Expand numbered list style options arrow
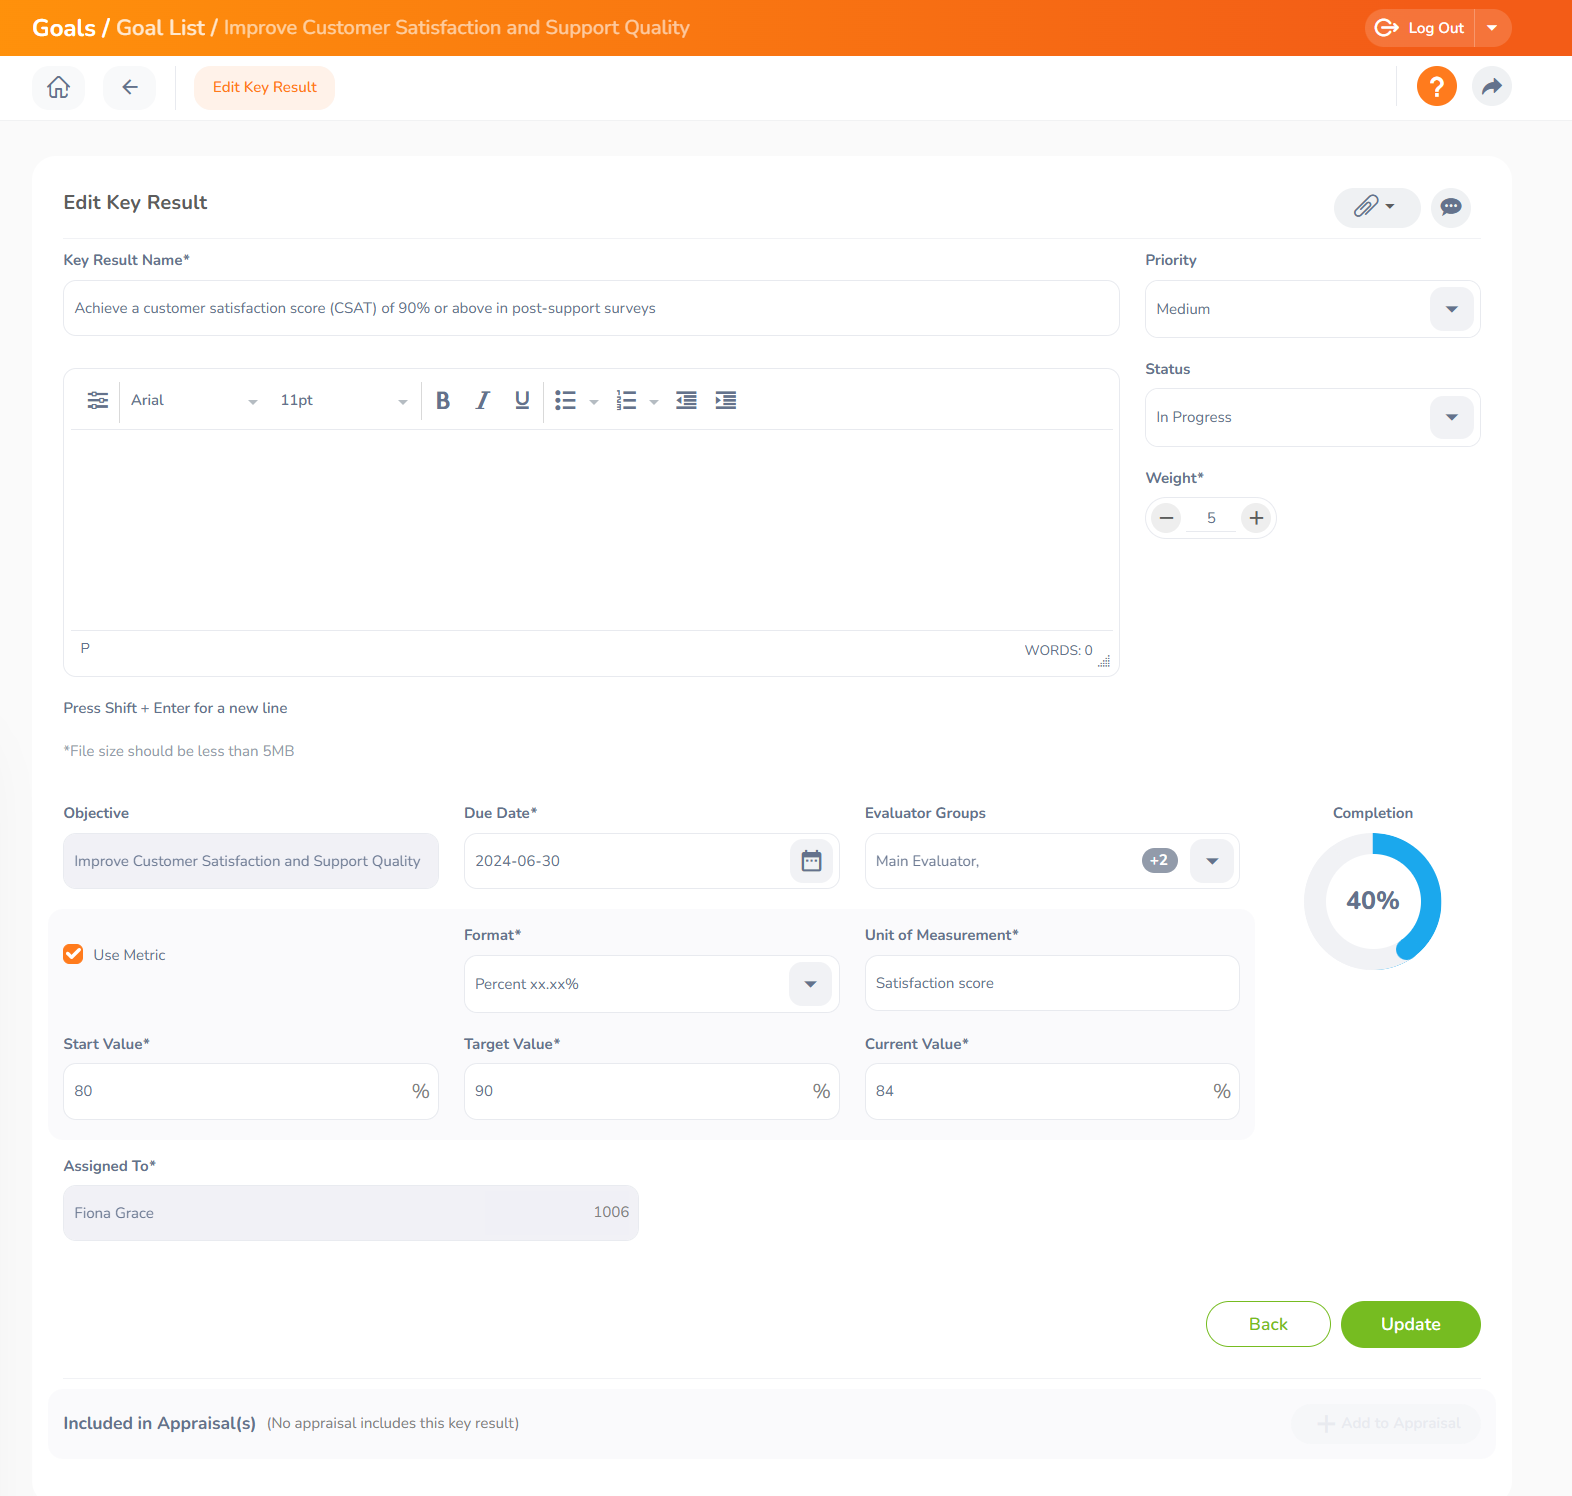The height and width of the screenshot is (1496, 1572). [x=654, y=402]
